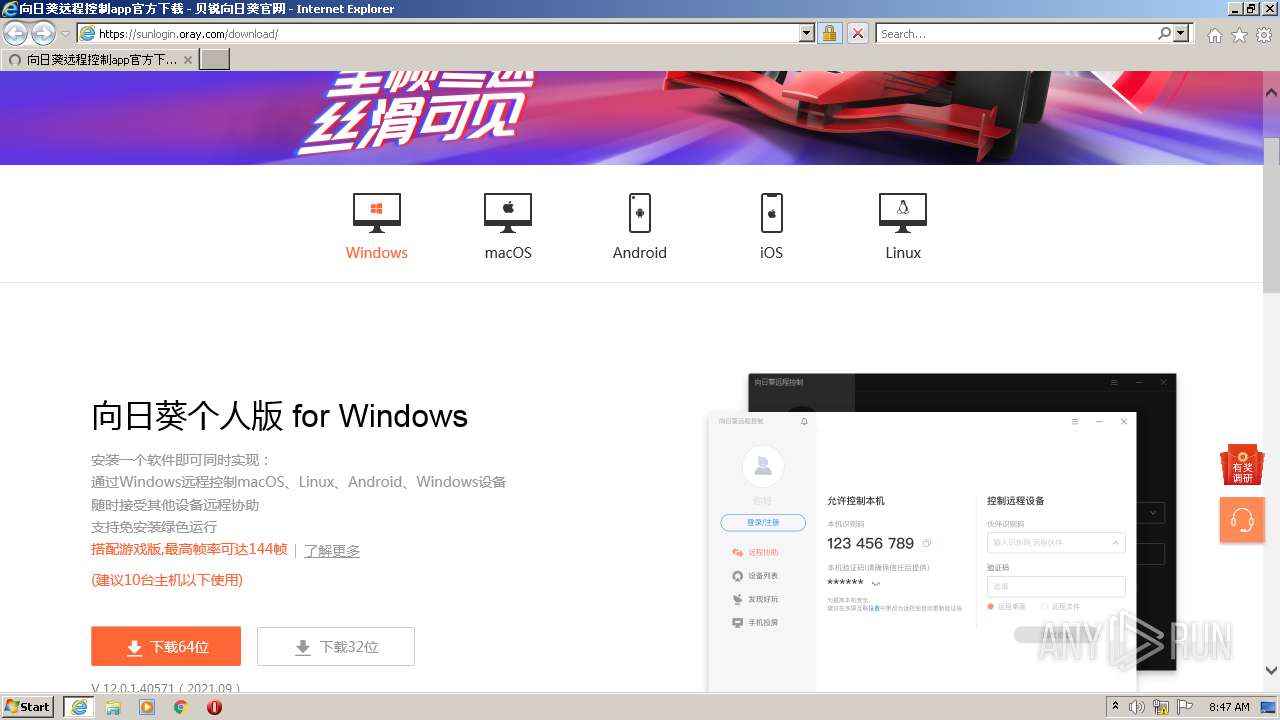Click the Windows tab label
The width and height of the screenshot is (1280, 720).
coord(377,253)
